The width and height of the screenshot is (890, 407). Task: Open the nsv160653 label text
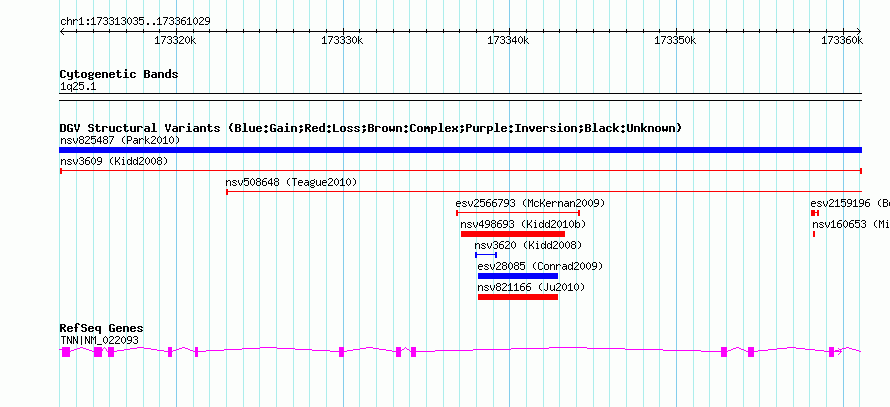tap(851, 224)
